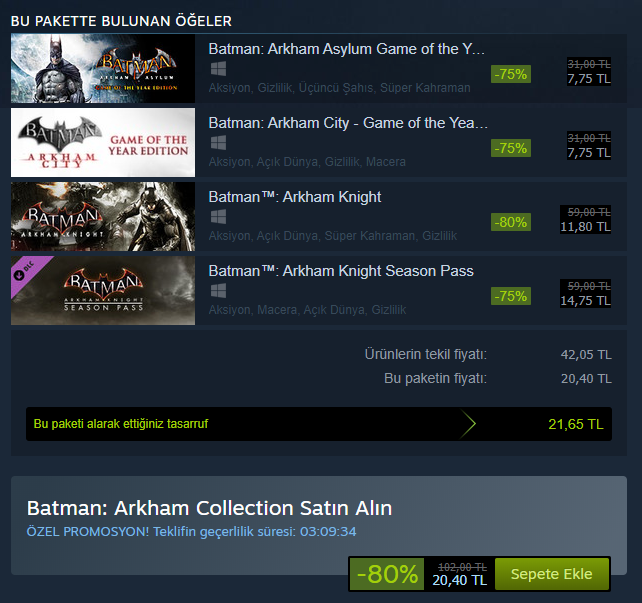642x603 pixels.
Task: Open Batman™: Arkham Knight title link
Action: pyautogui.click(x=294, y=196)
